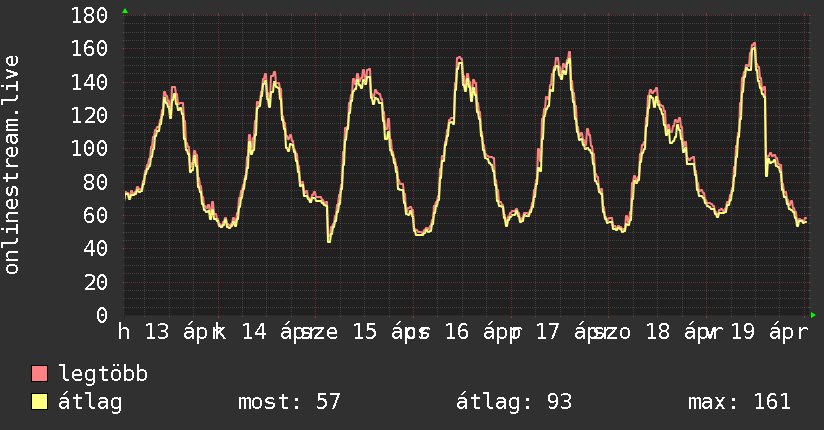Click the yellow átlag legend swatch

(40, 402)
